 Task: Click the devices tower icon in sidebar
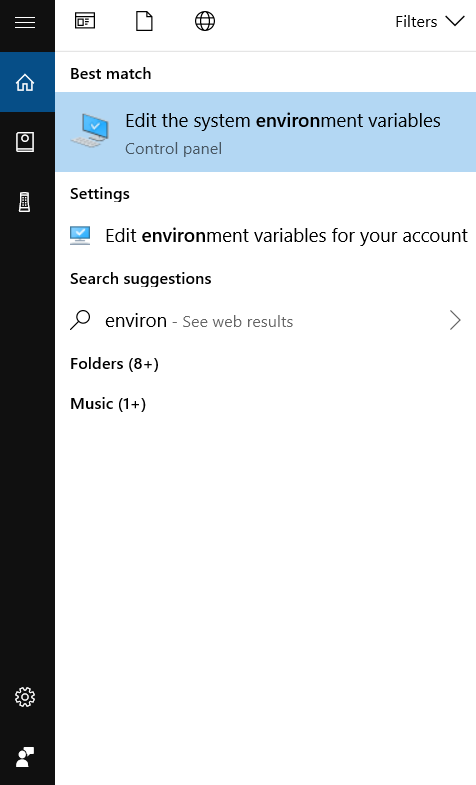coord(25,202)
